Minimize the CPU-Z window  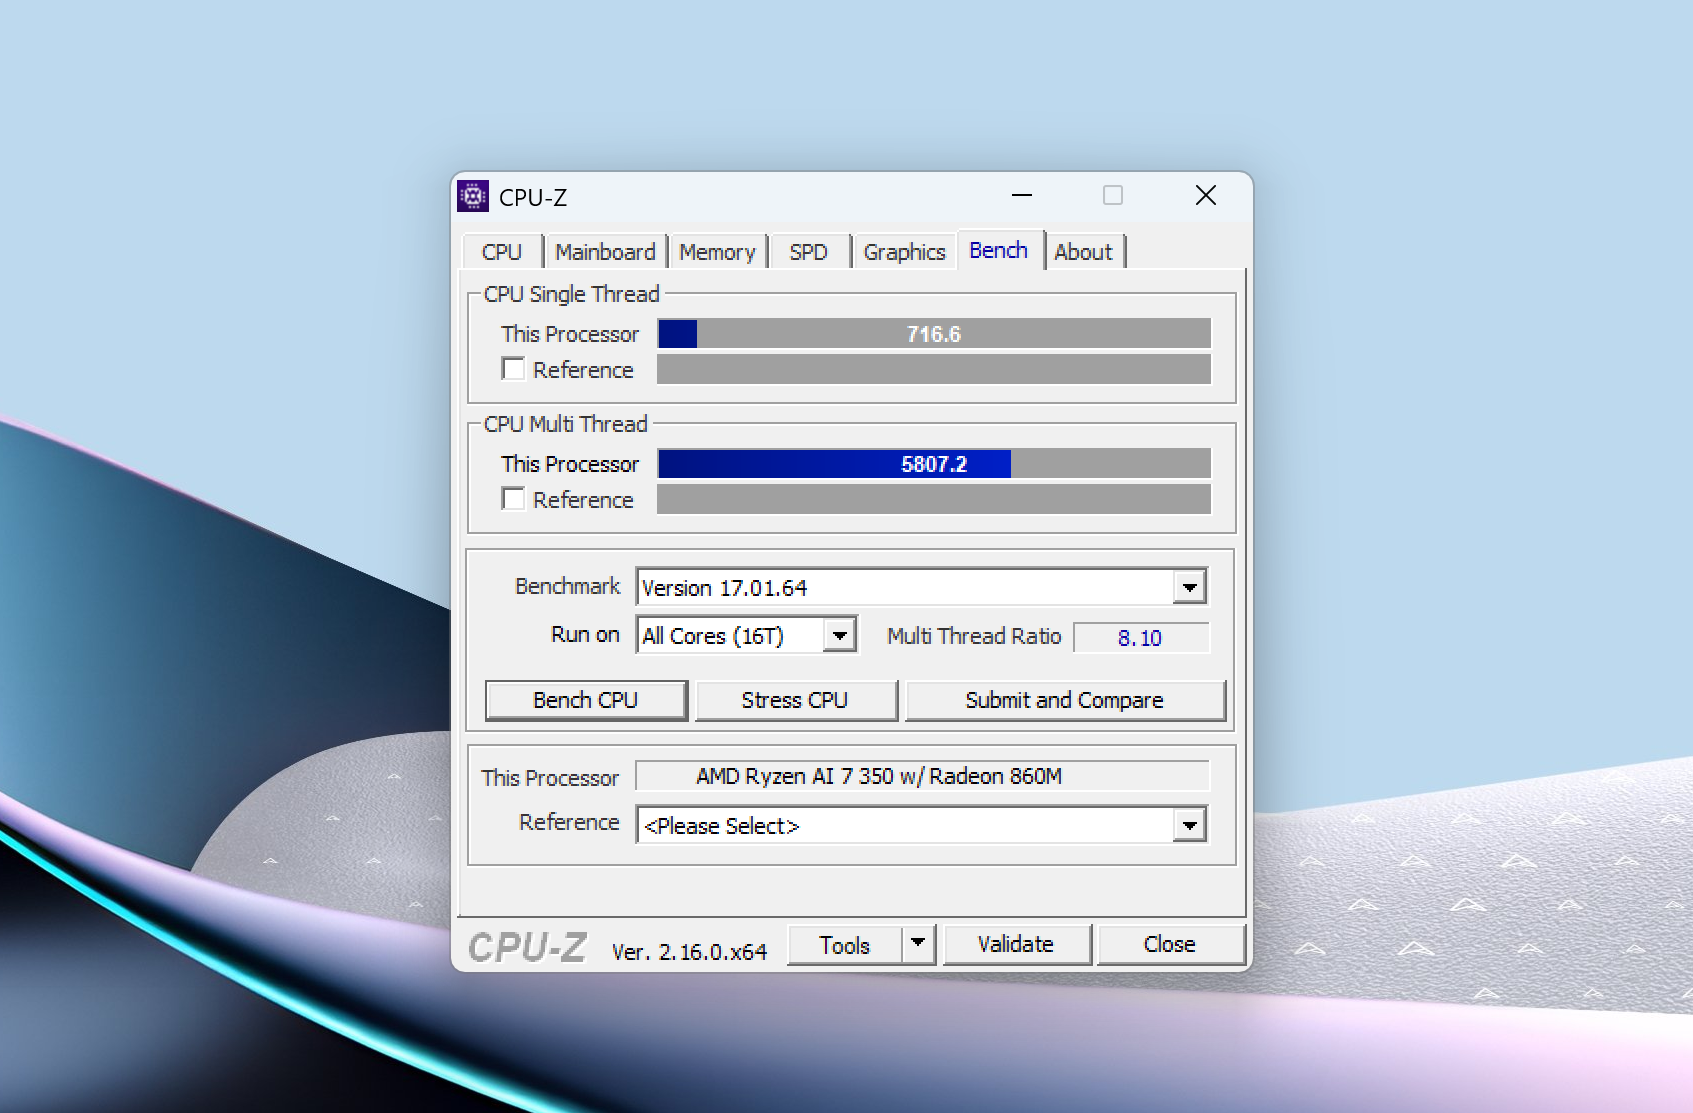(x=1021, y=196)
